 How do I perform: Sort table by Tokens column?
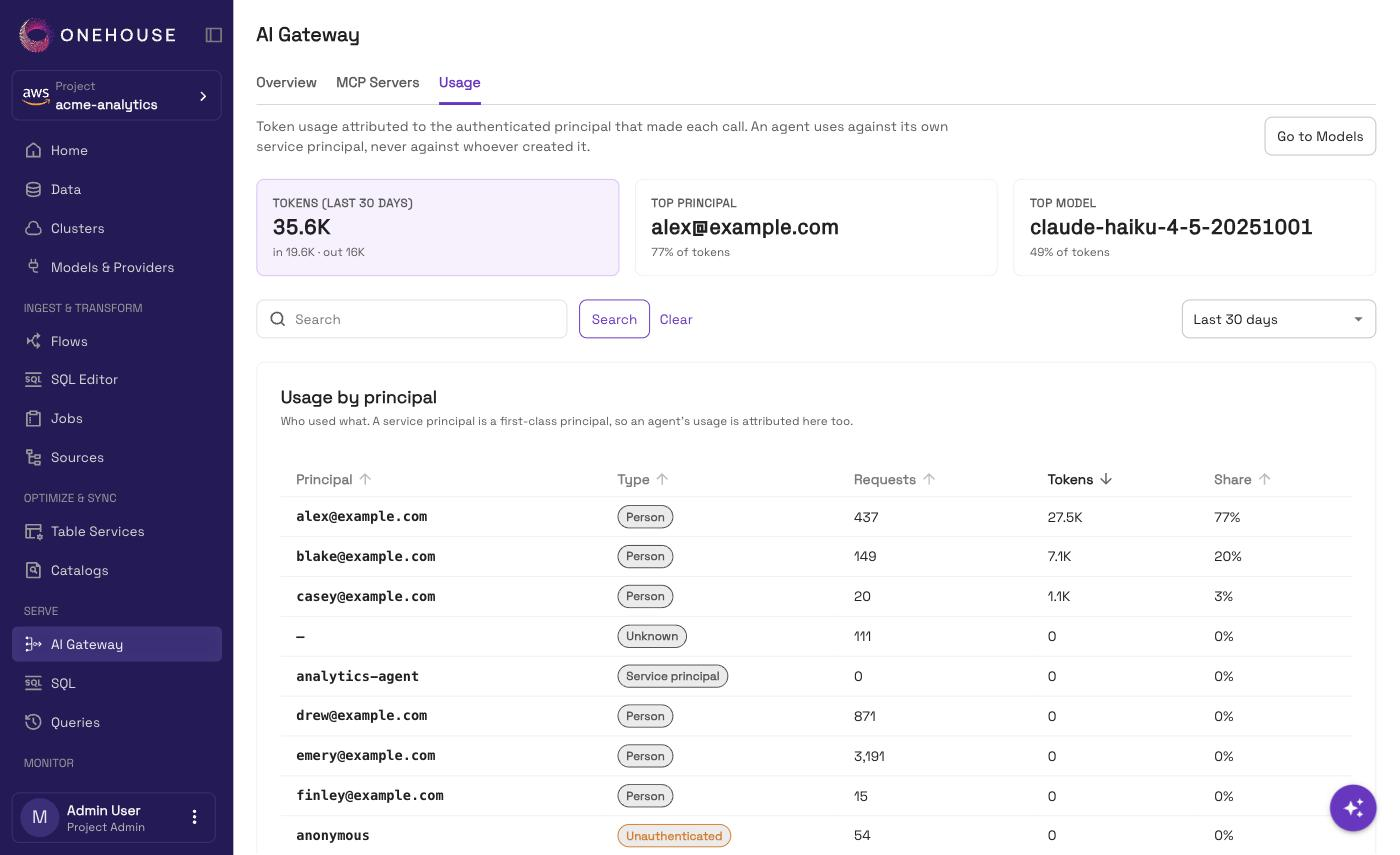(1080, 479)
